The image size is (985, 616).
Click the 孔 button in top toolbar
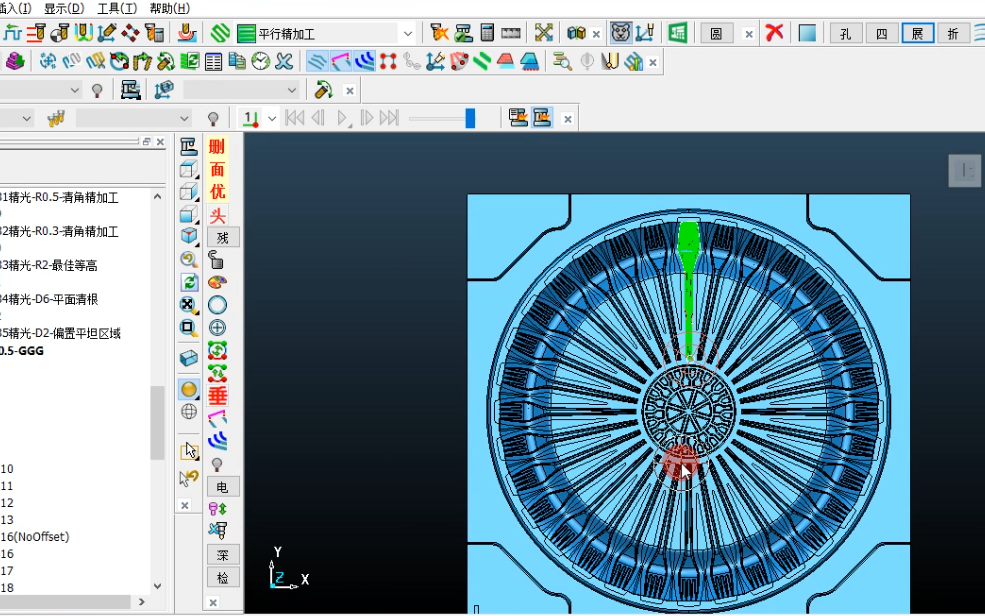click(x=846, y=33)
